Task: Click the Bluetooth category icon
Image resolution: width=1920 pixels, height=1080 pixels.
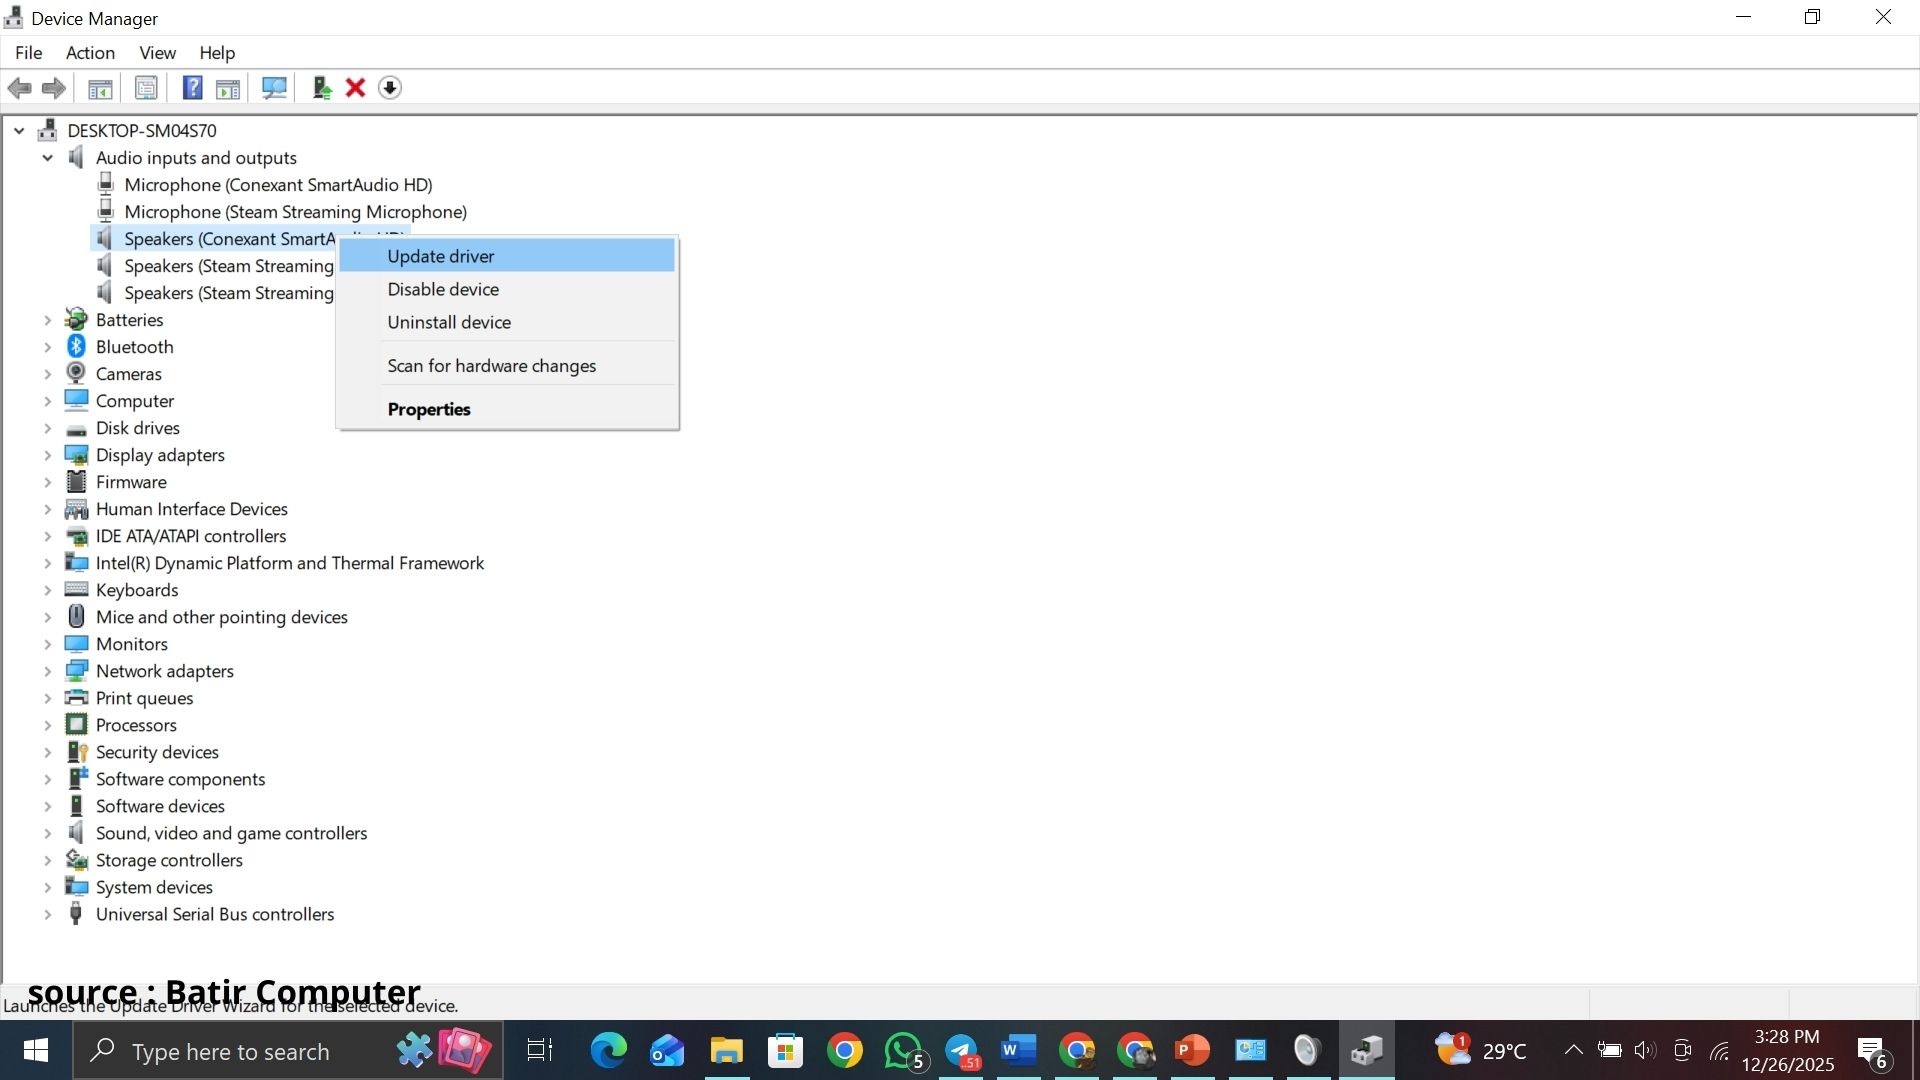Action: pyautogui.click(x=76, y=346)
